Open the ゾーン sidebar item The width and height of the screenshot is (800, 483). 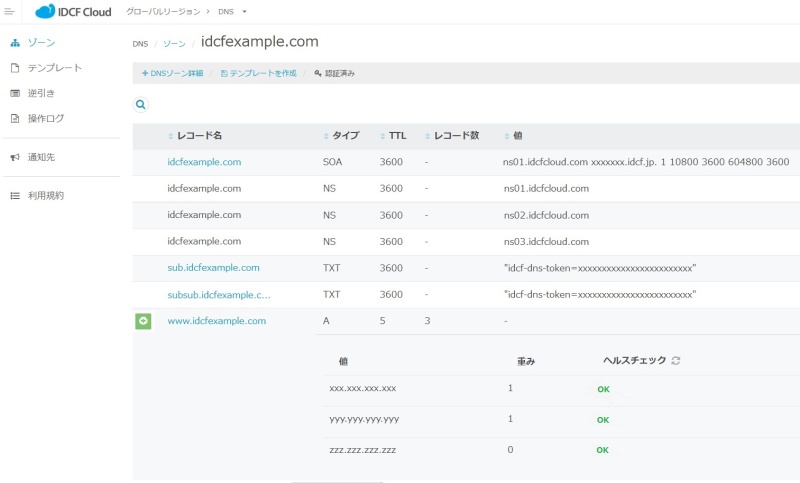pos(40,43)
